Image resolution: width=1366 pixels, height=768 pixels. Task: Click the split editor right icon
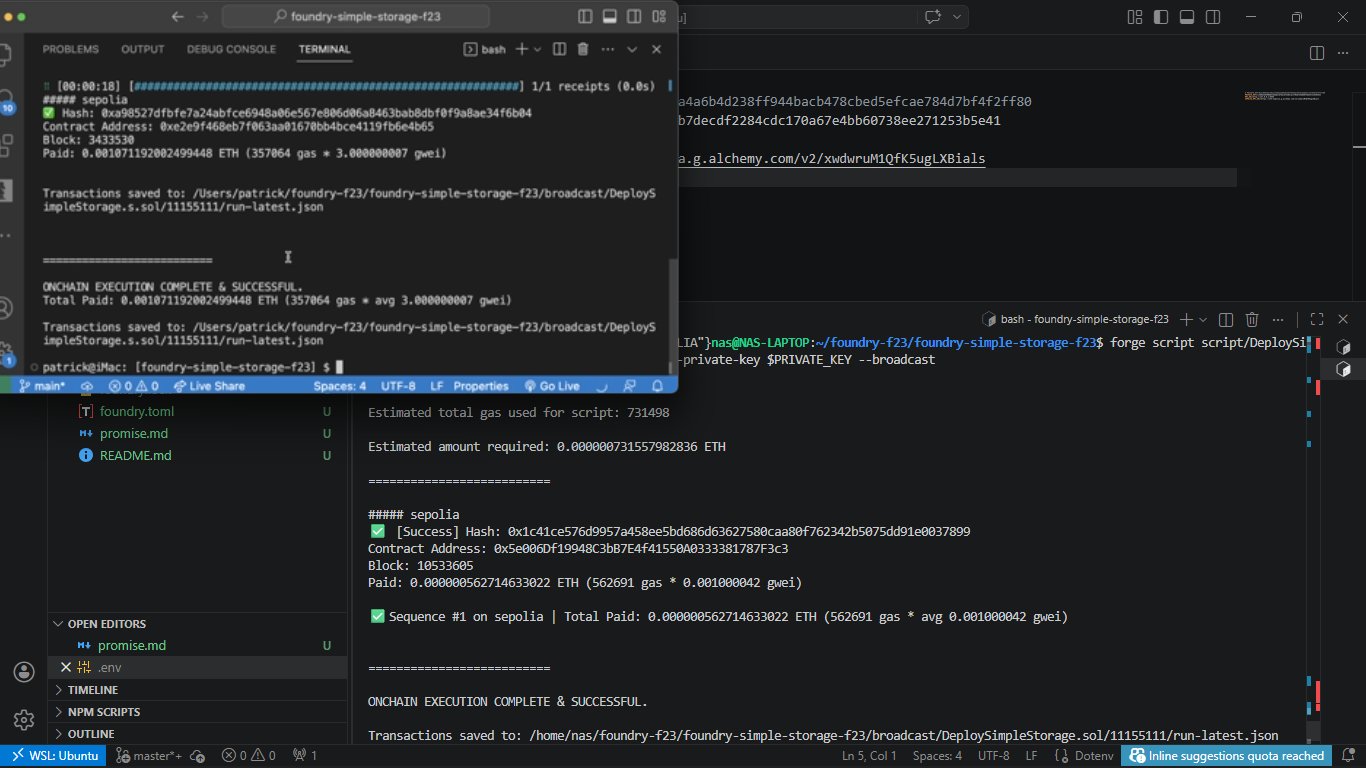point(1317,53)
